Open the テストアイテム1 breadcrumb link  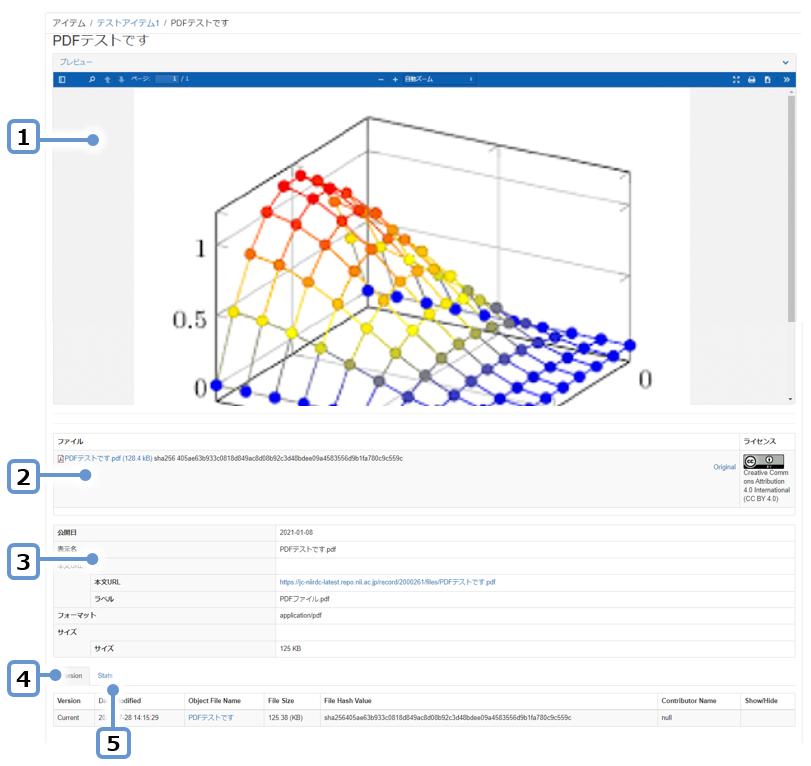coord(128,22)
